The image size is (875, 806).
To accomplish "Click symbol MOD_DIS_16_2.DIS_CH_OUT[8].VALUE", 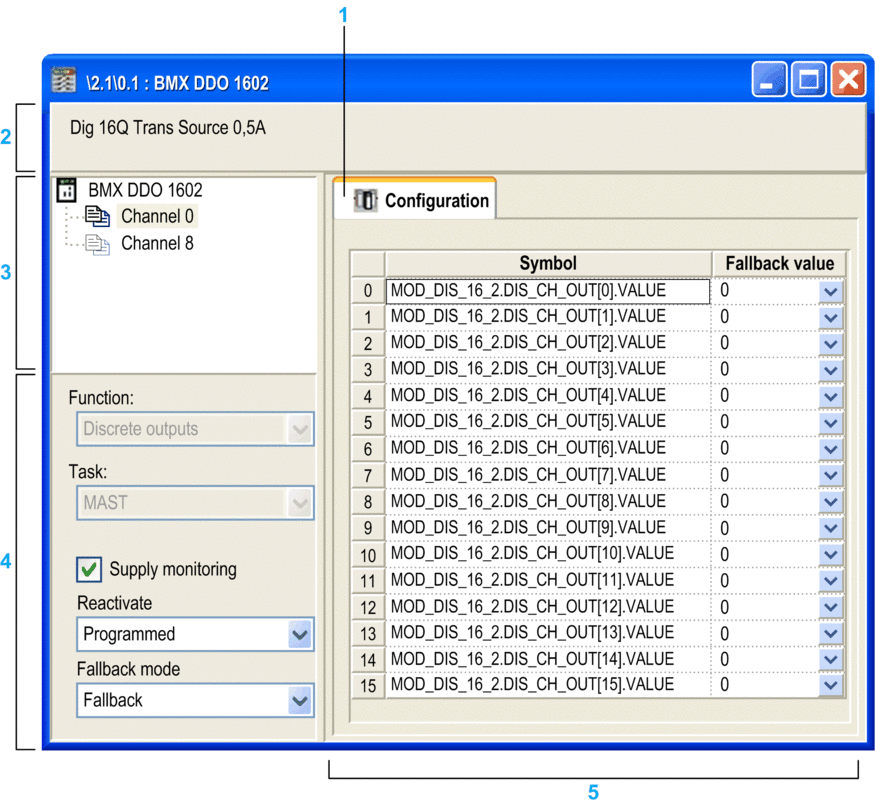I will click(528, 501).
